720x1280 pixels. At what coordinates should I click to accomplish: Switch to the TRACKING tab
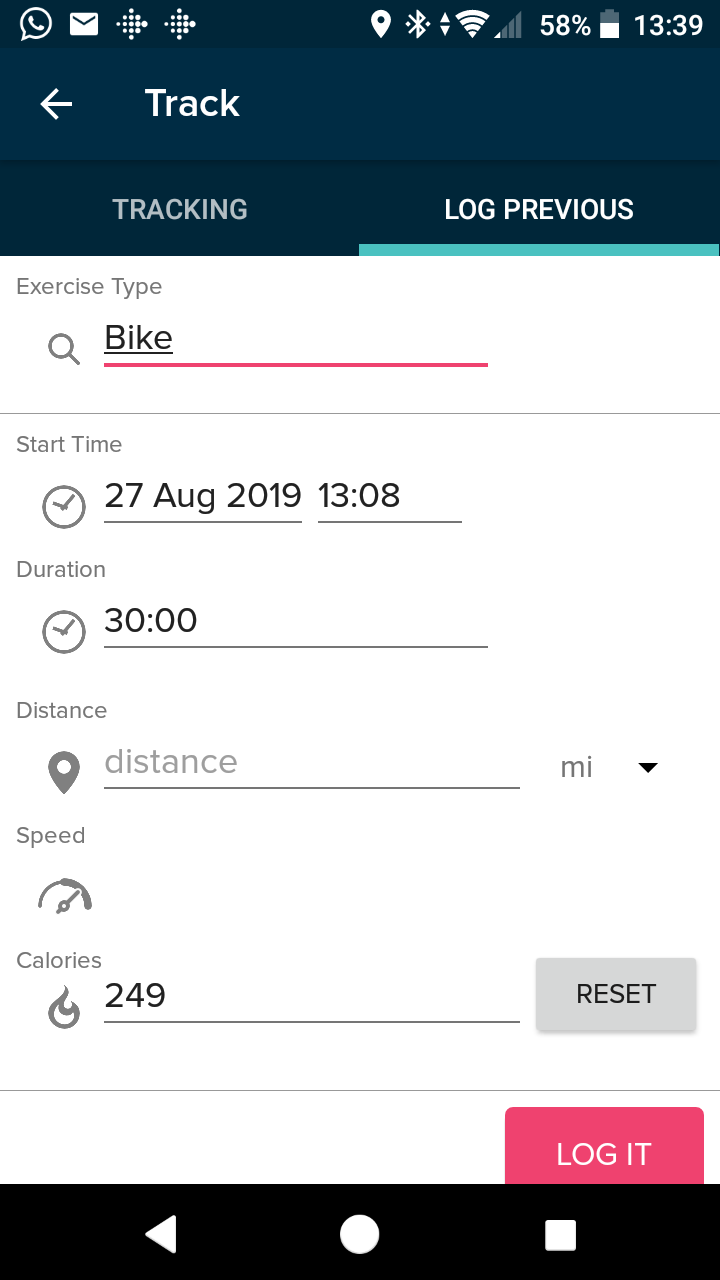pyautogui.click(x=180, y=209)
